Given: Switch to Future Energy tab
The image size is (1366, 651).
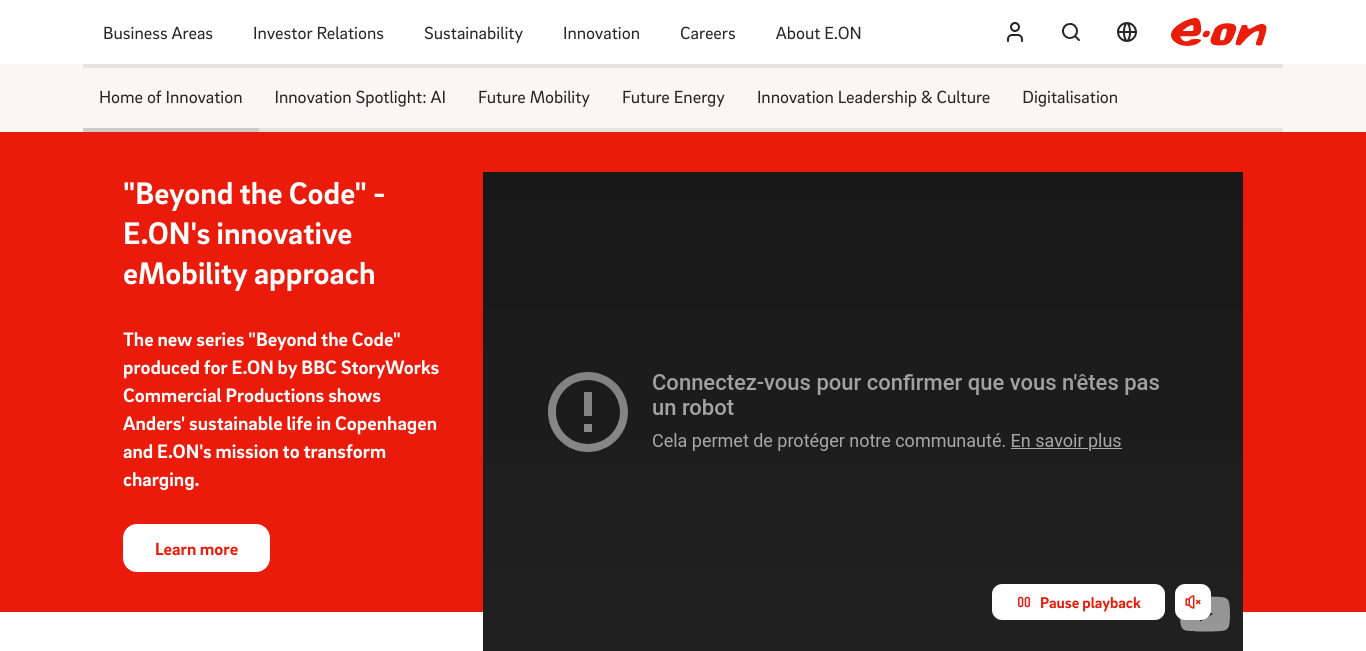Looking at the screenshot, I should point(673,97).
